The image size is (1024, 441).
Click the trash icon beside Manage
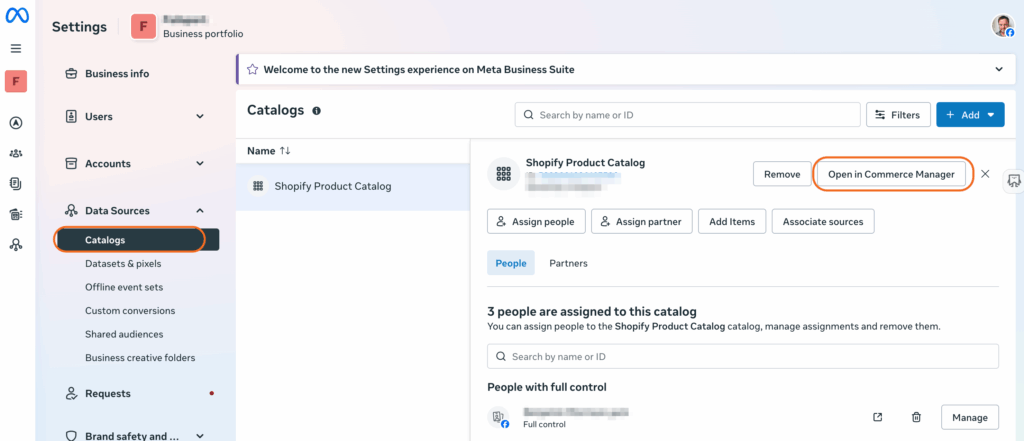(x=916, y=417)
